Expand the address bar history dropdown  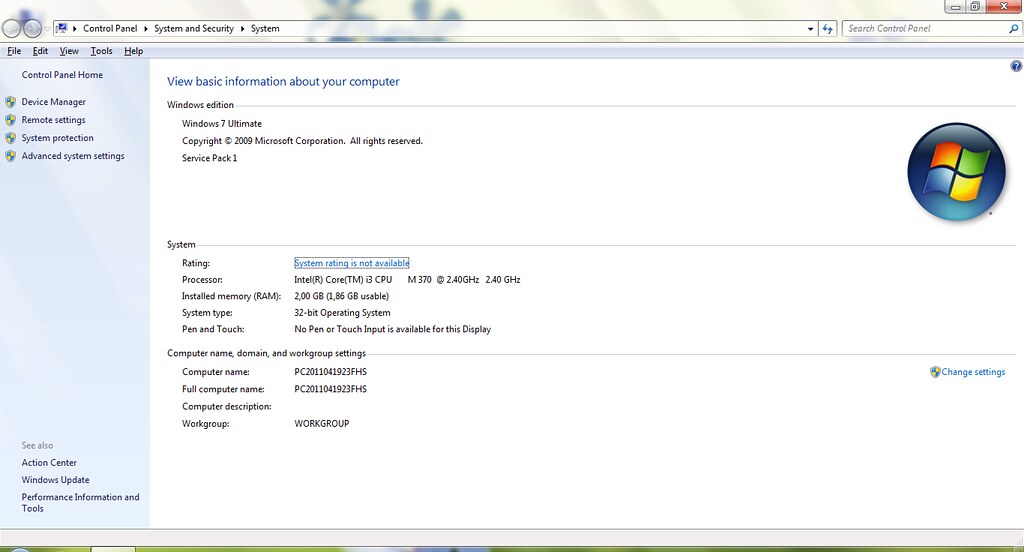(811, 29)
